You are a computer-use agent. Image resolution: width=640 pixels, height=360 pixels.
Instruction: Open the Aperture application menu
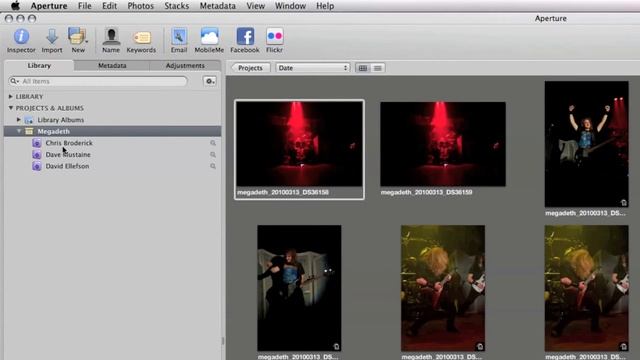[49, 6]
